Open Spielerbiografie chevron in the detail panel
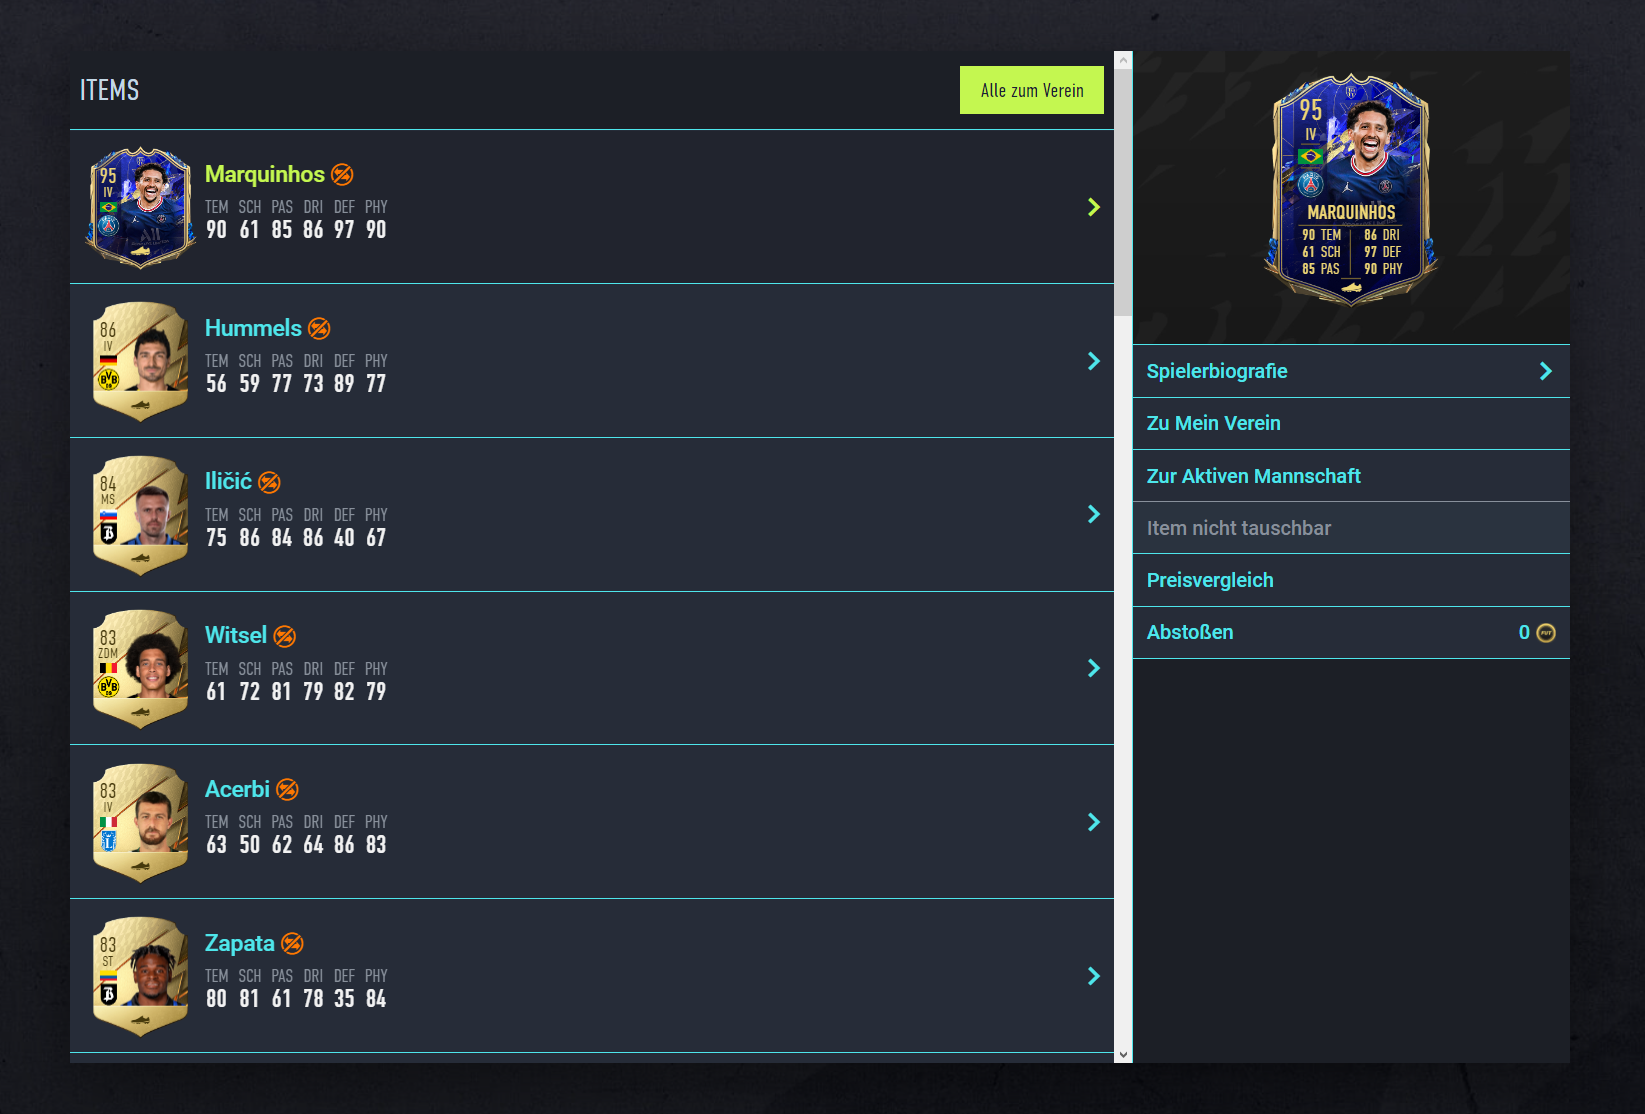The image size is (1645, 1114). click(1545, 371)
